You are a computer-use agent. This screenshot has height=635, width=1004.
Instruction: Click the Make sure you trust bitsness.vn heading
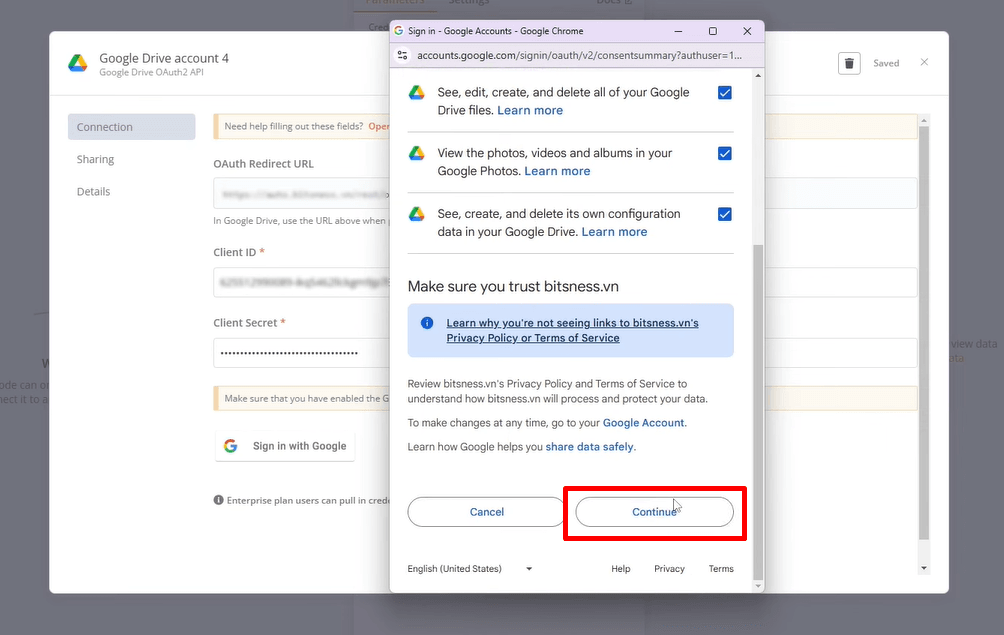coord(513,286)
